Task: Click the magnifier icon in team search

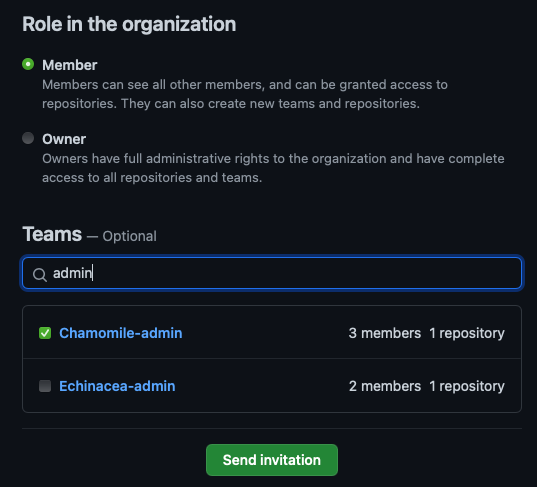Action: point(40,275)
